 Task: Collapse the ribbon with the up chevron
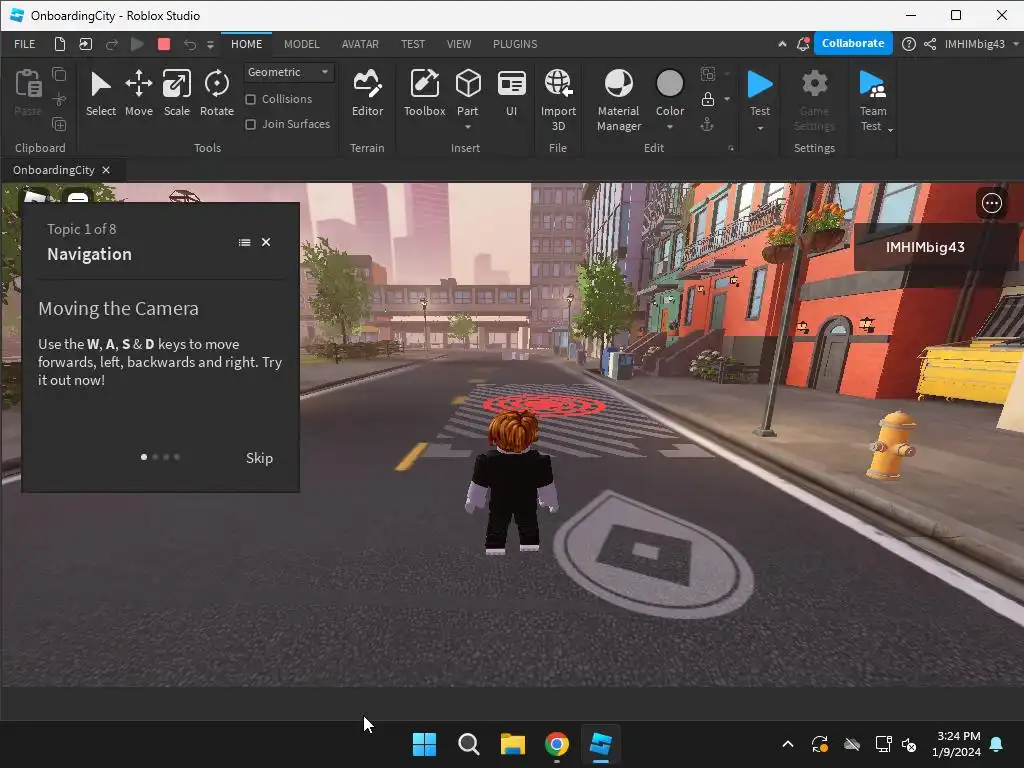[782, 44]
